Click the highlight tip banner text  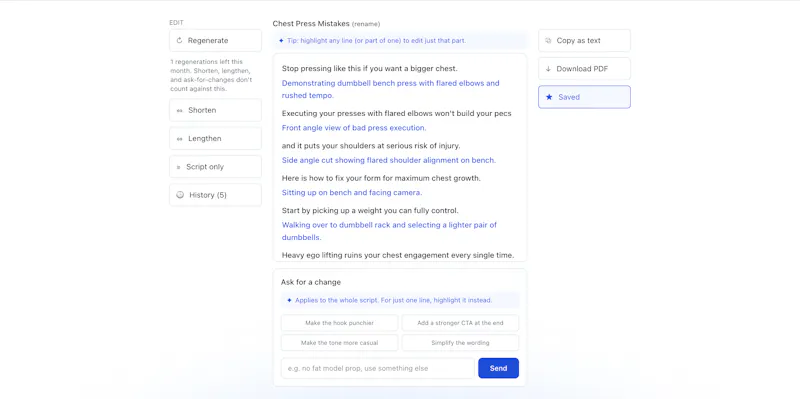(377, 40)
